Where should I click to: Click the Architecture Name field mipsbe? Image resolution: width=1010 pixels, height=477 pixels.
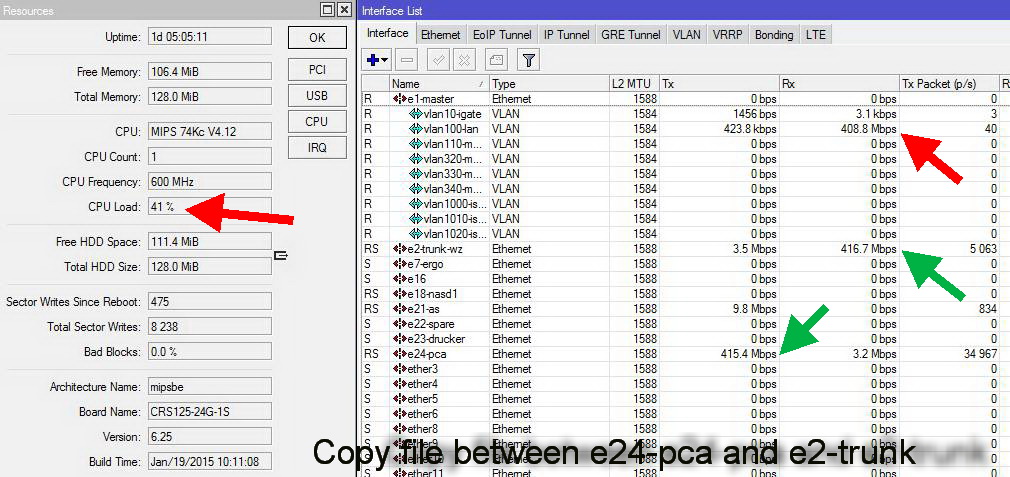pos(209,387)
